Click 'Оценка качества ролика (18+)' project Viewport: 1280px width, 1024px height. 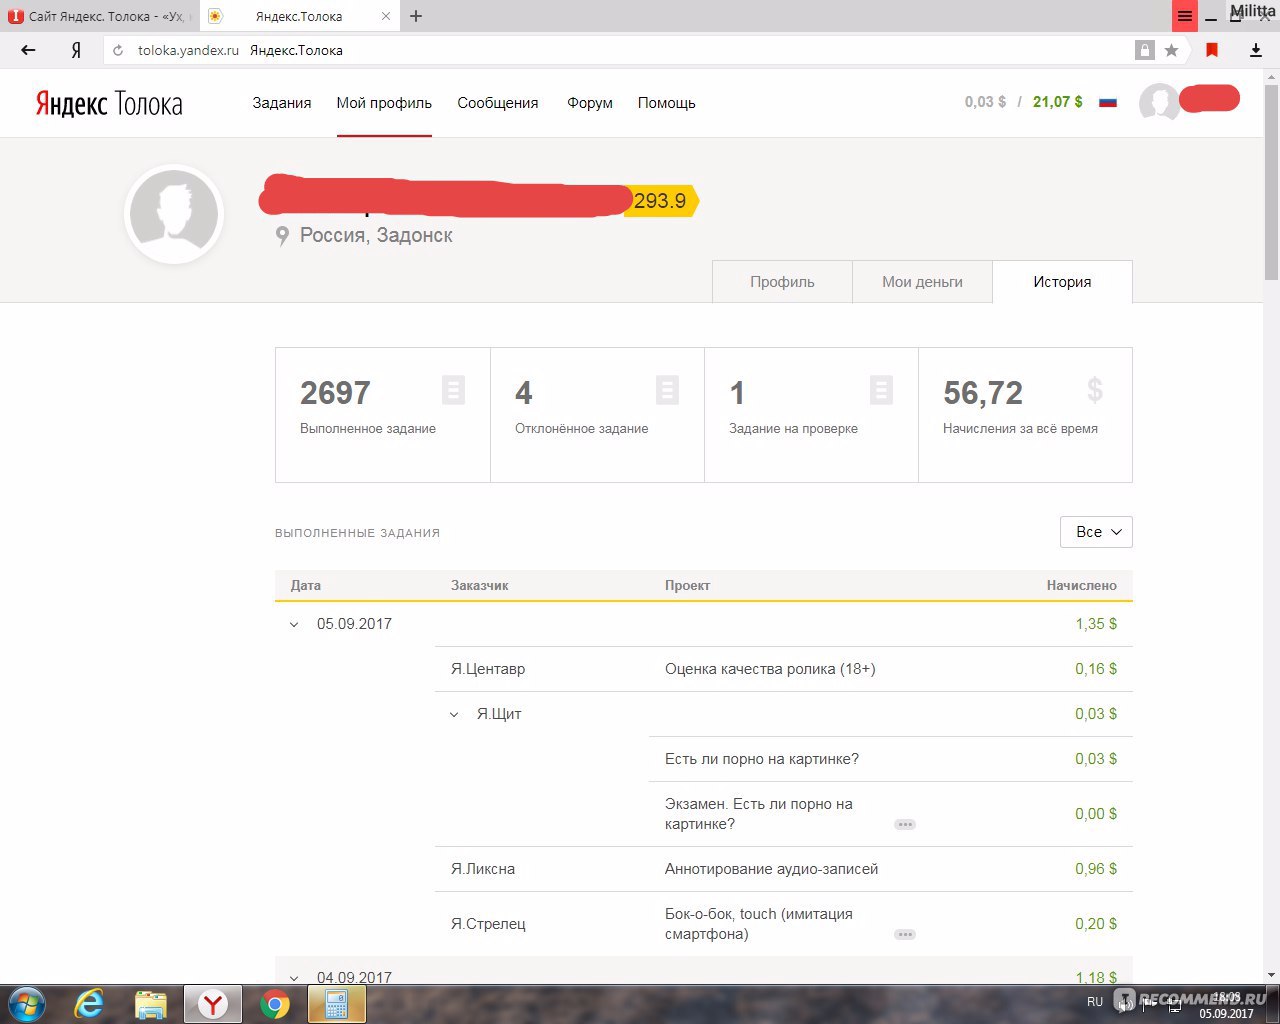click(x=770, y=669)
